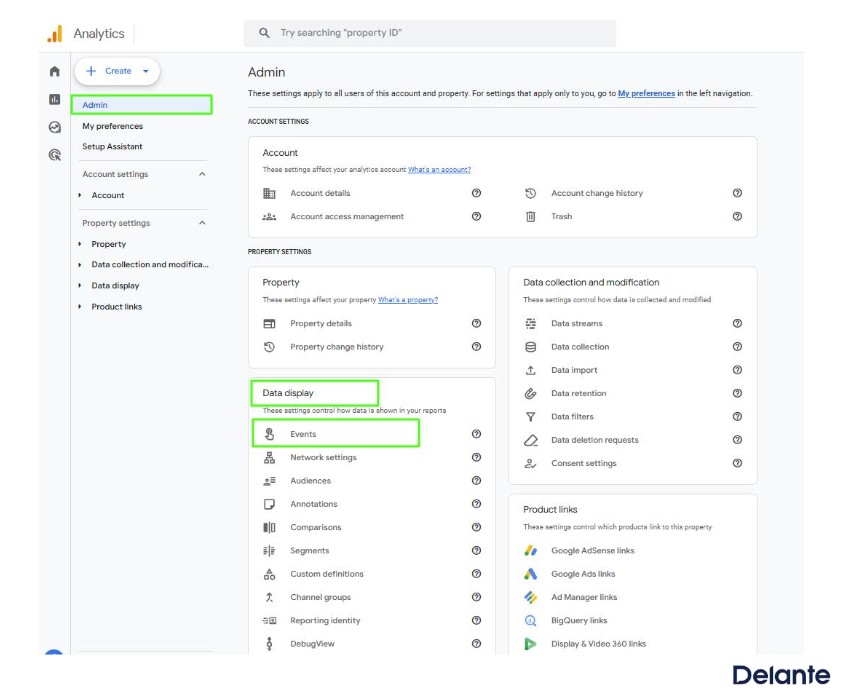Collapse the Property settings section chevron
This screenshot has height=696, width=859.
click(202, 223)
